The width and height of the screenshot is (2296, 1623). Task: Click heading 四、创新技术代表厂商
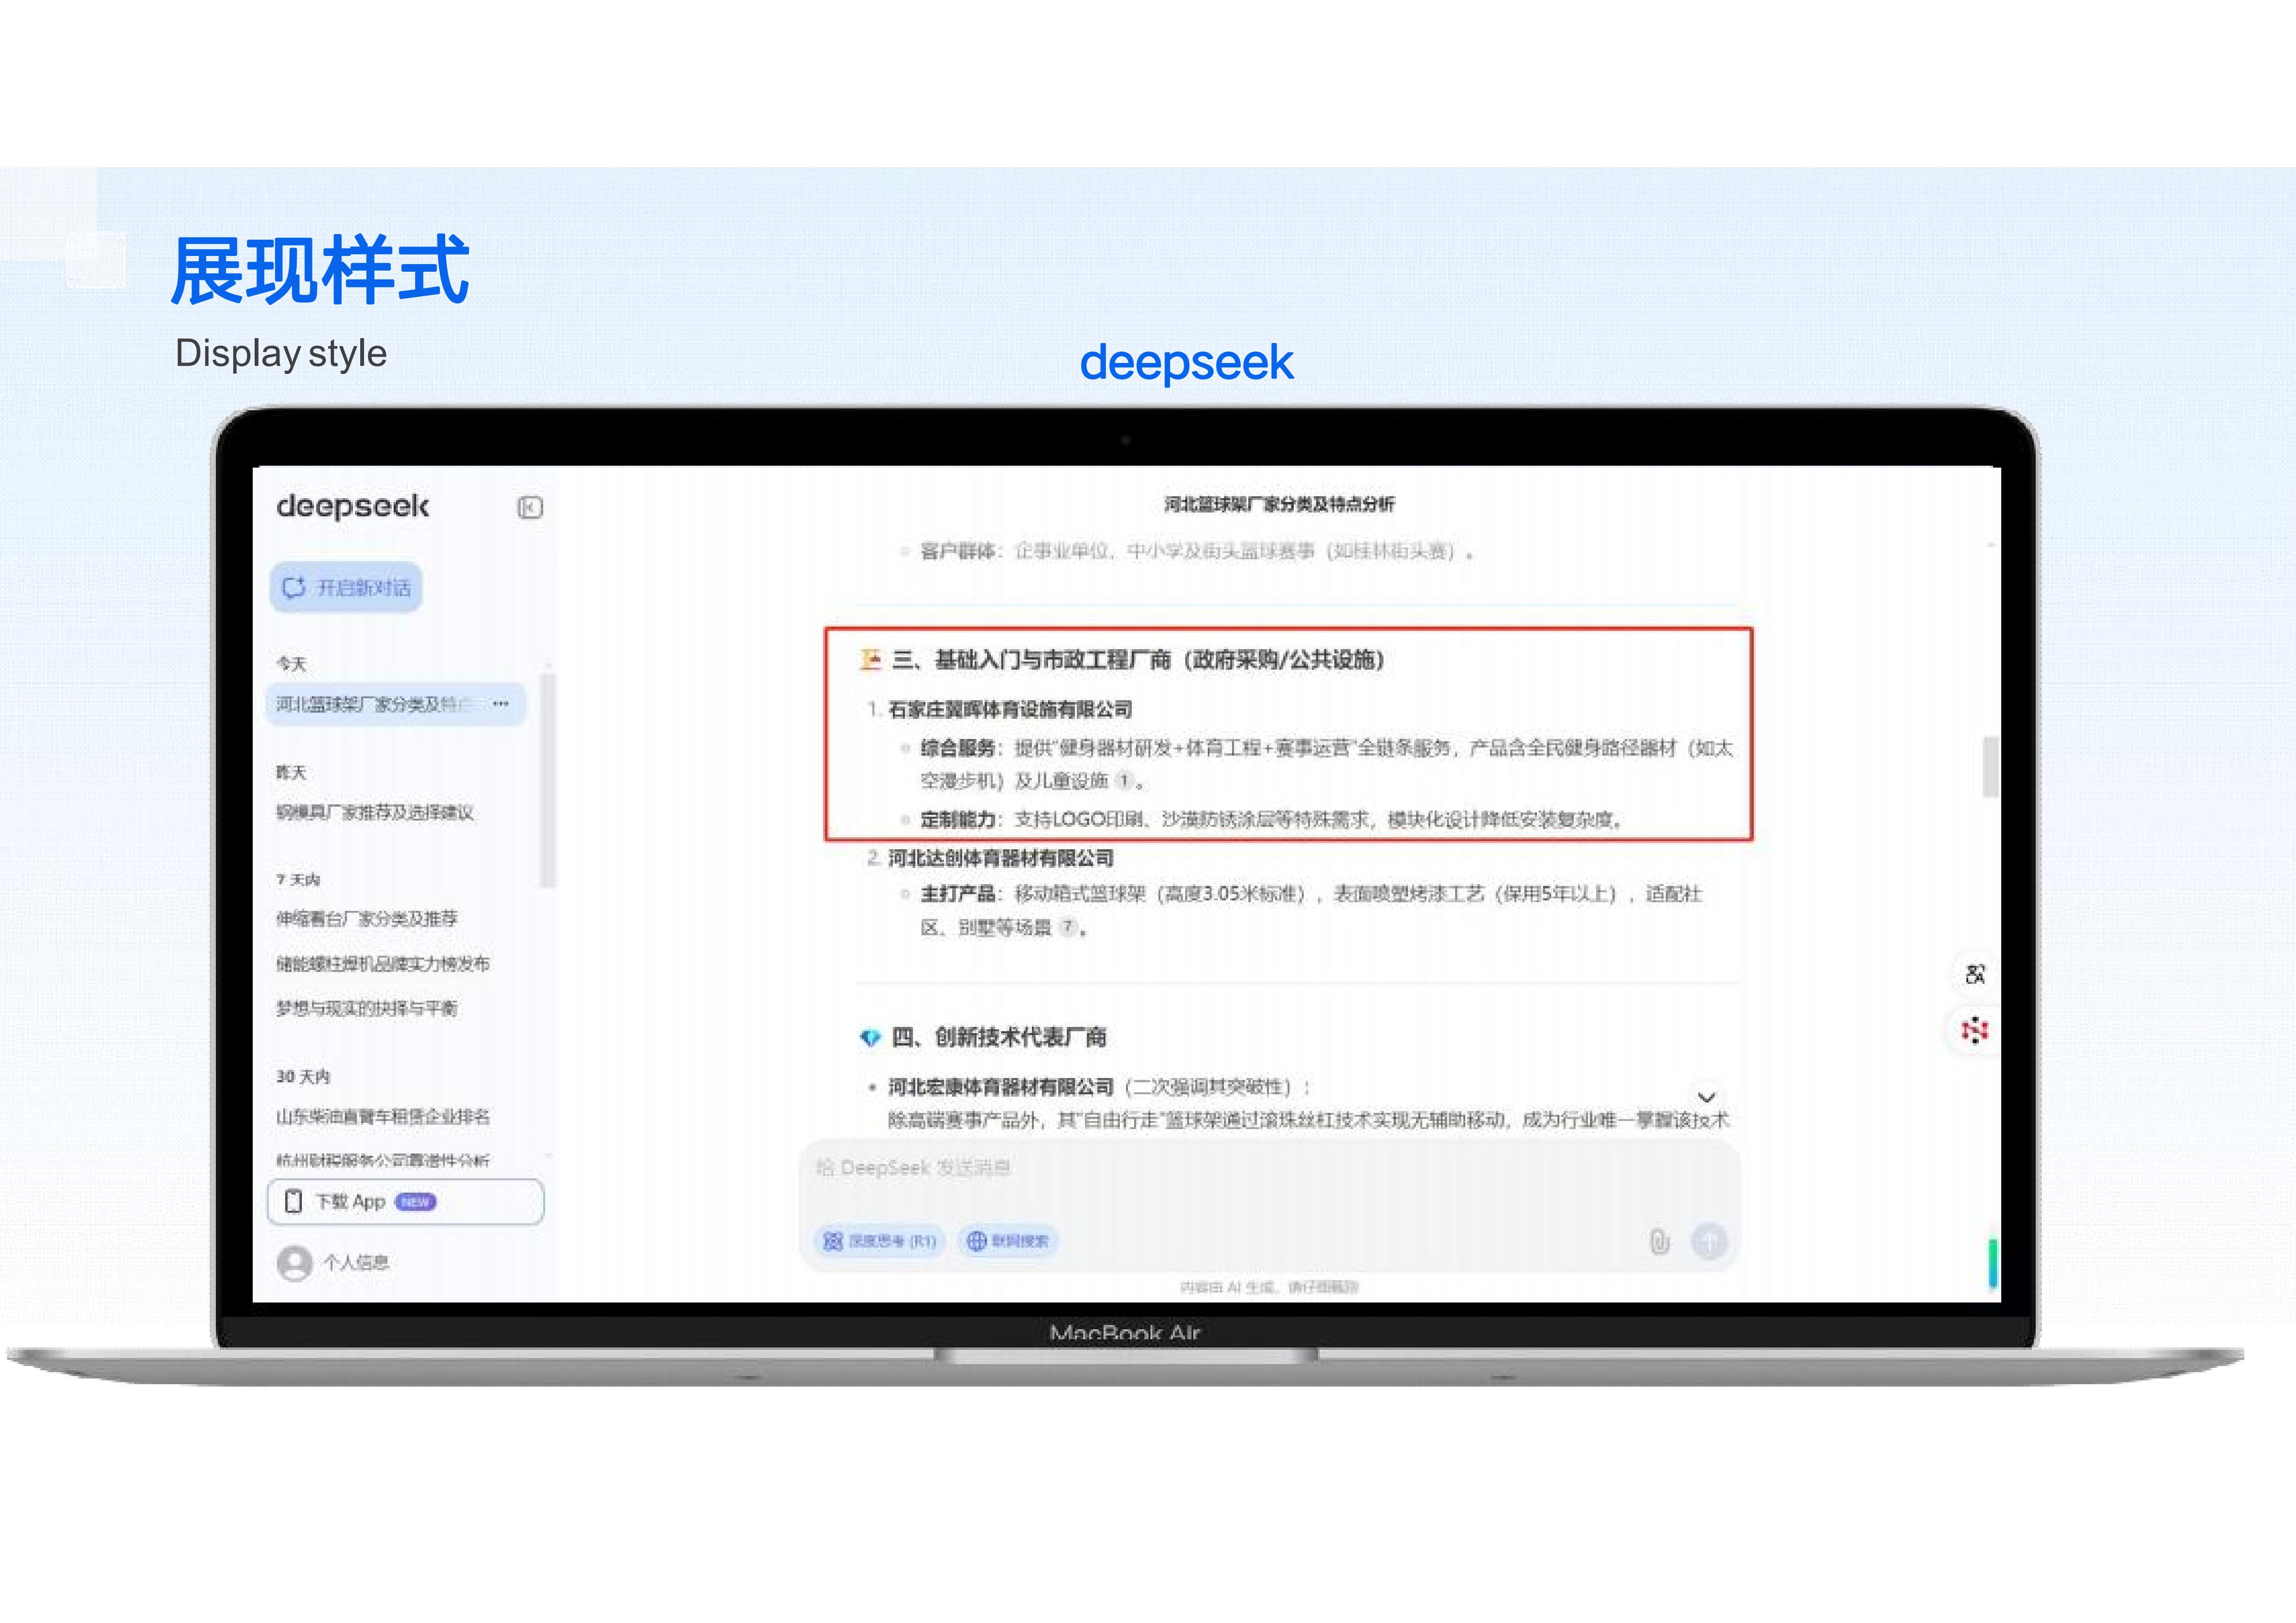999,1037
